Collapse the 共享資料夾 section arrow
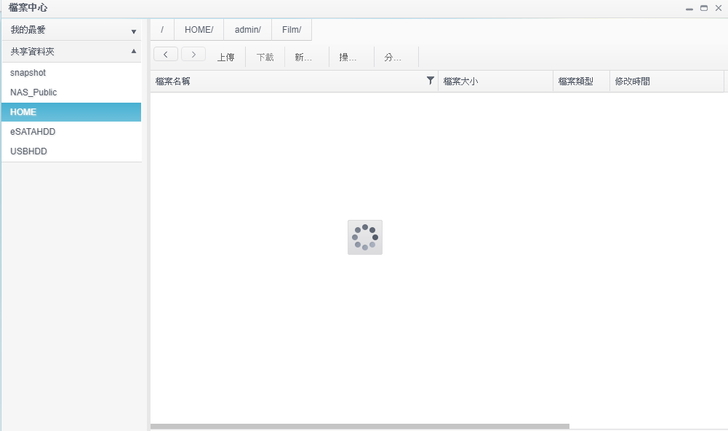The height and width of the screenshot is (431, 728). 134,51
